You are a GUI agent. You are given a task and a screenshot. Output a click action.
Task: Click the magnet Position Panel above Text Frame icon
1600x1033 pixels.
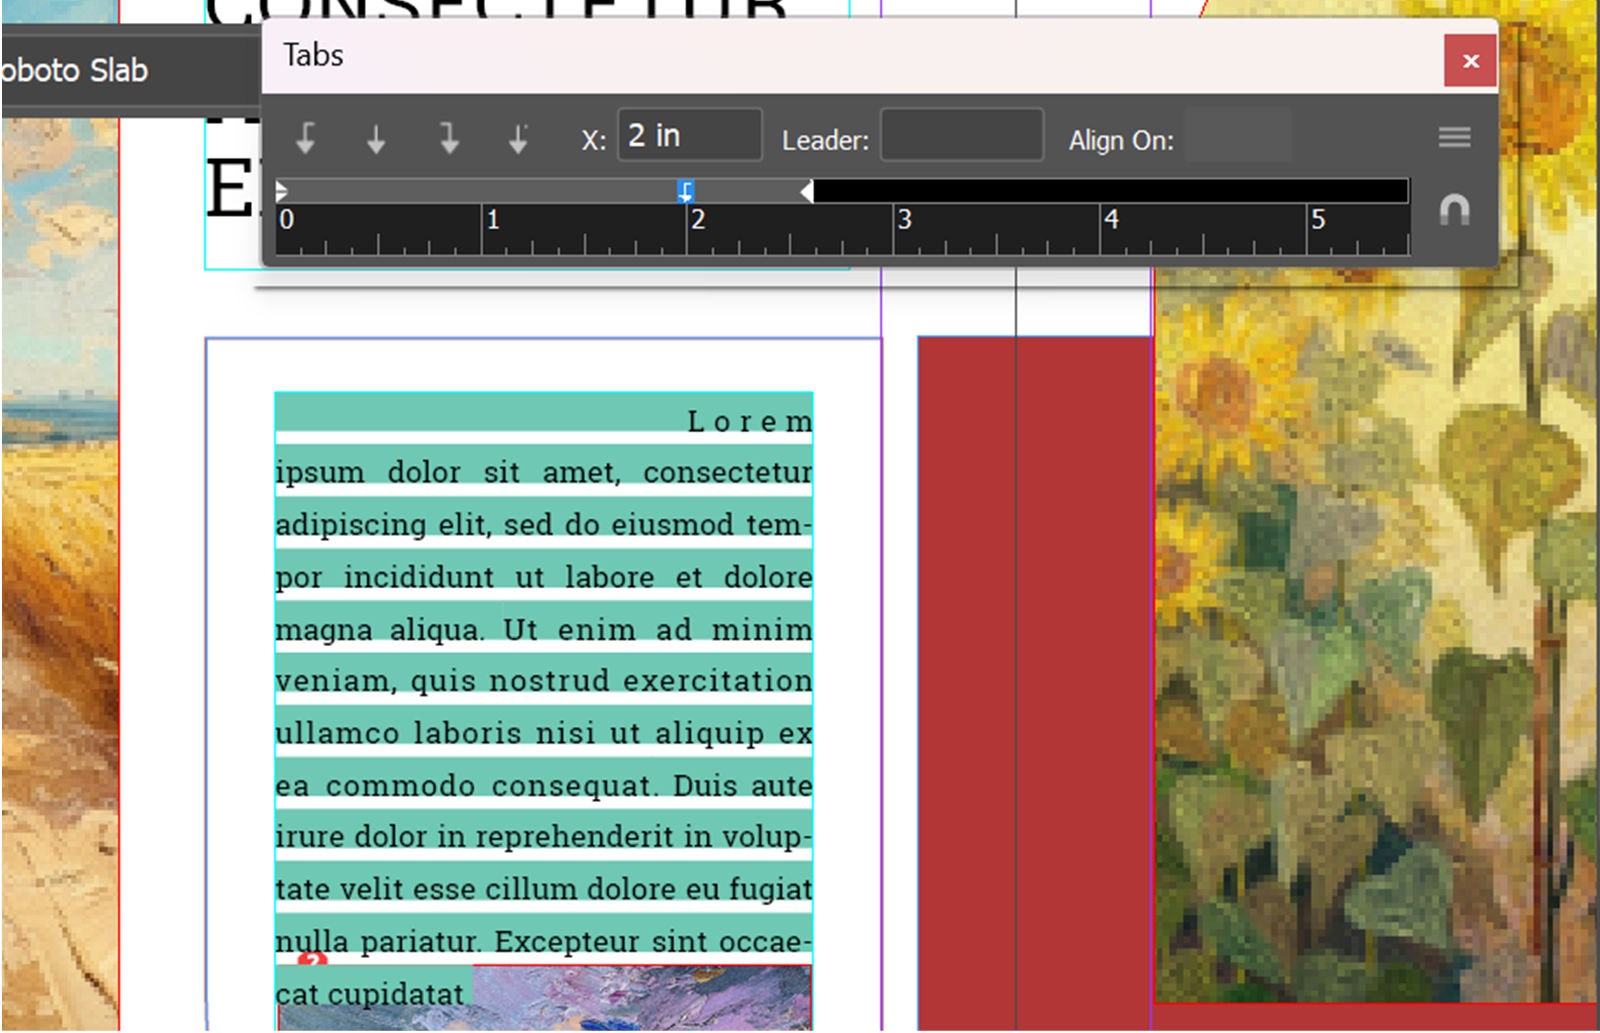[1454, 210]
